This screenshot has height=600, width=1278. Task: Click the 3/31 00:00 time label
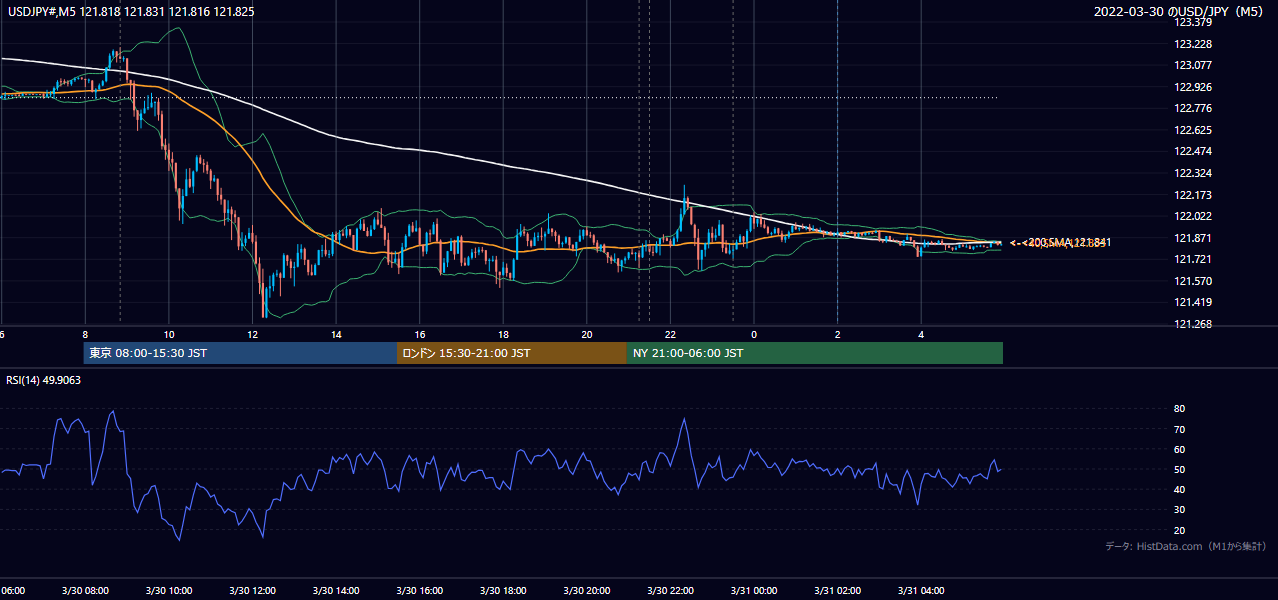(753, 591)
